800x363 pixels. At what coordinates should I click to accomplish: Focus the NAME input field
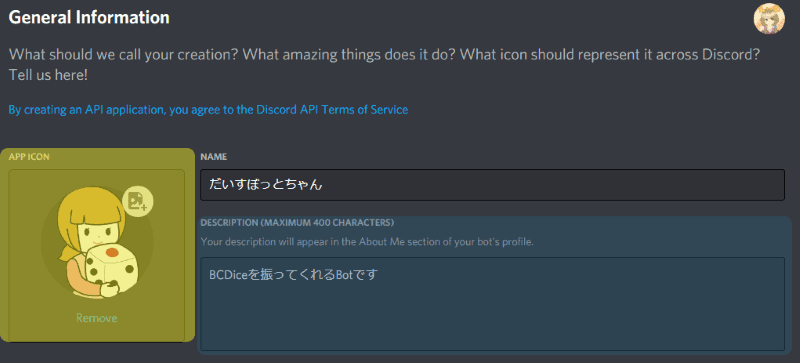click(492, 185)
